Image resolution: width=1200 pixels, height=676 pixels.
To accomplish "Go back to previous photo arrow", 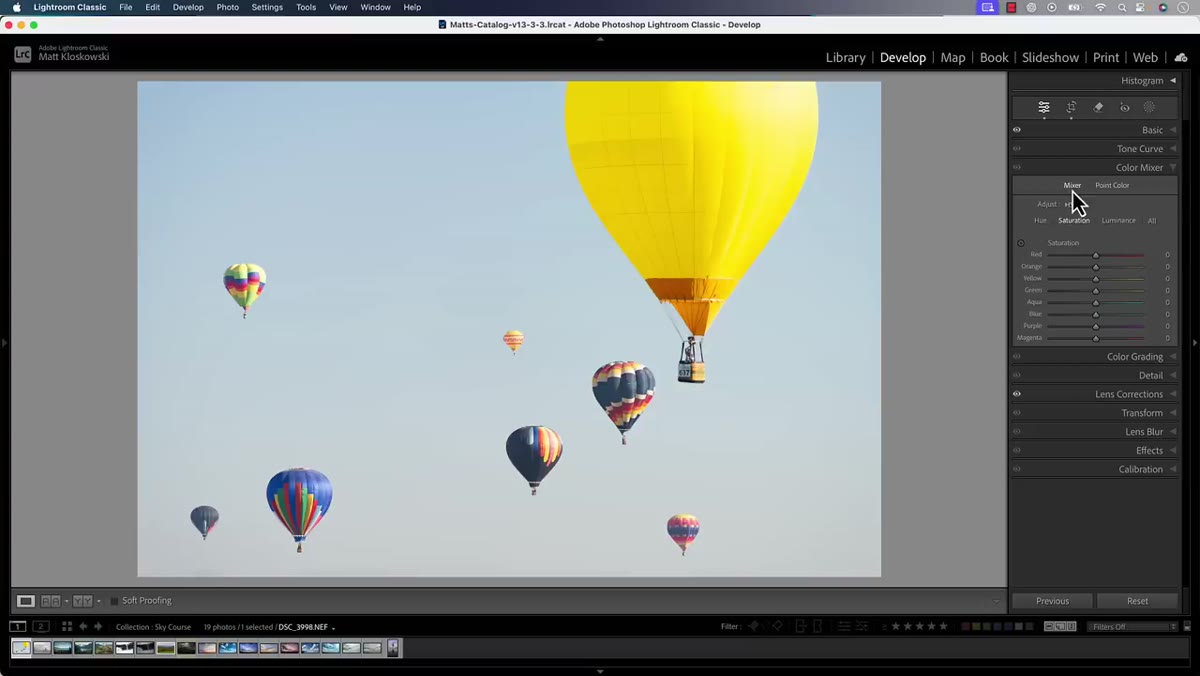I will (x=83, y=627).
